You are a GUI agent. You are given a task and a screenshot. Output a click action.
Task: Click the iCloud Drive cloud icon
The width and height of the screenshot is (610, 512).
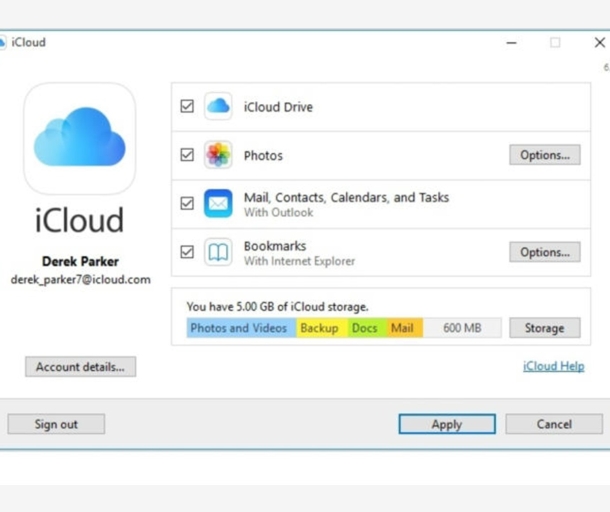click(x=218, y=106)
